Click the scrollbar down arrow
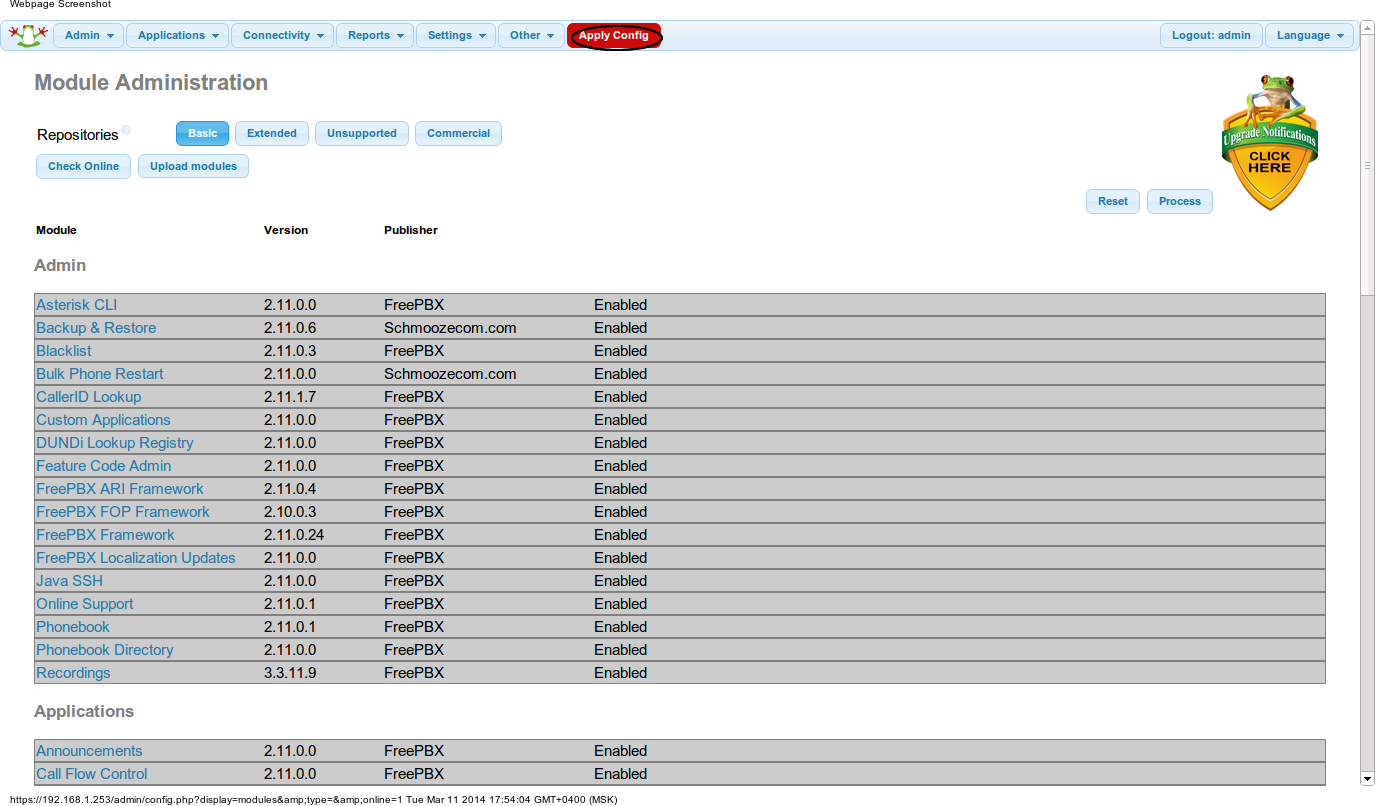1375x806 pixels. point(1367,778)
